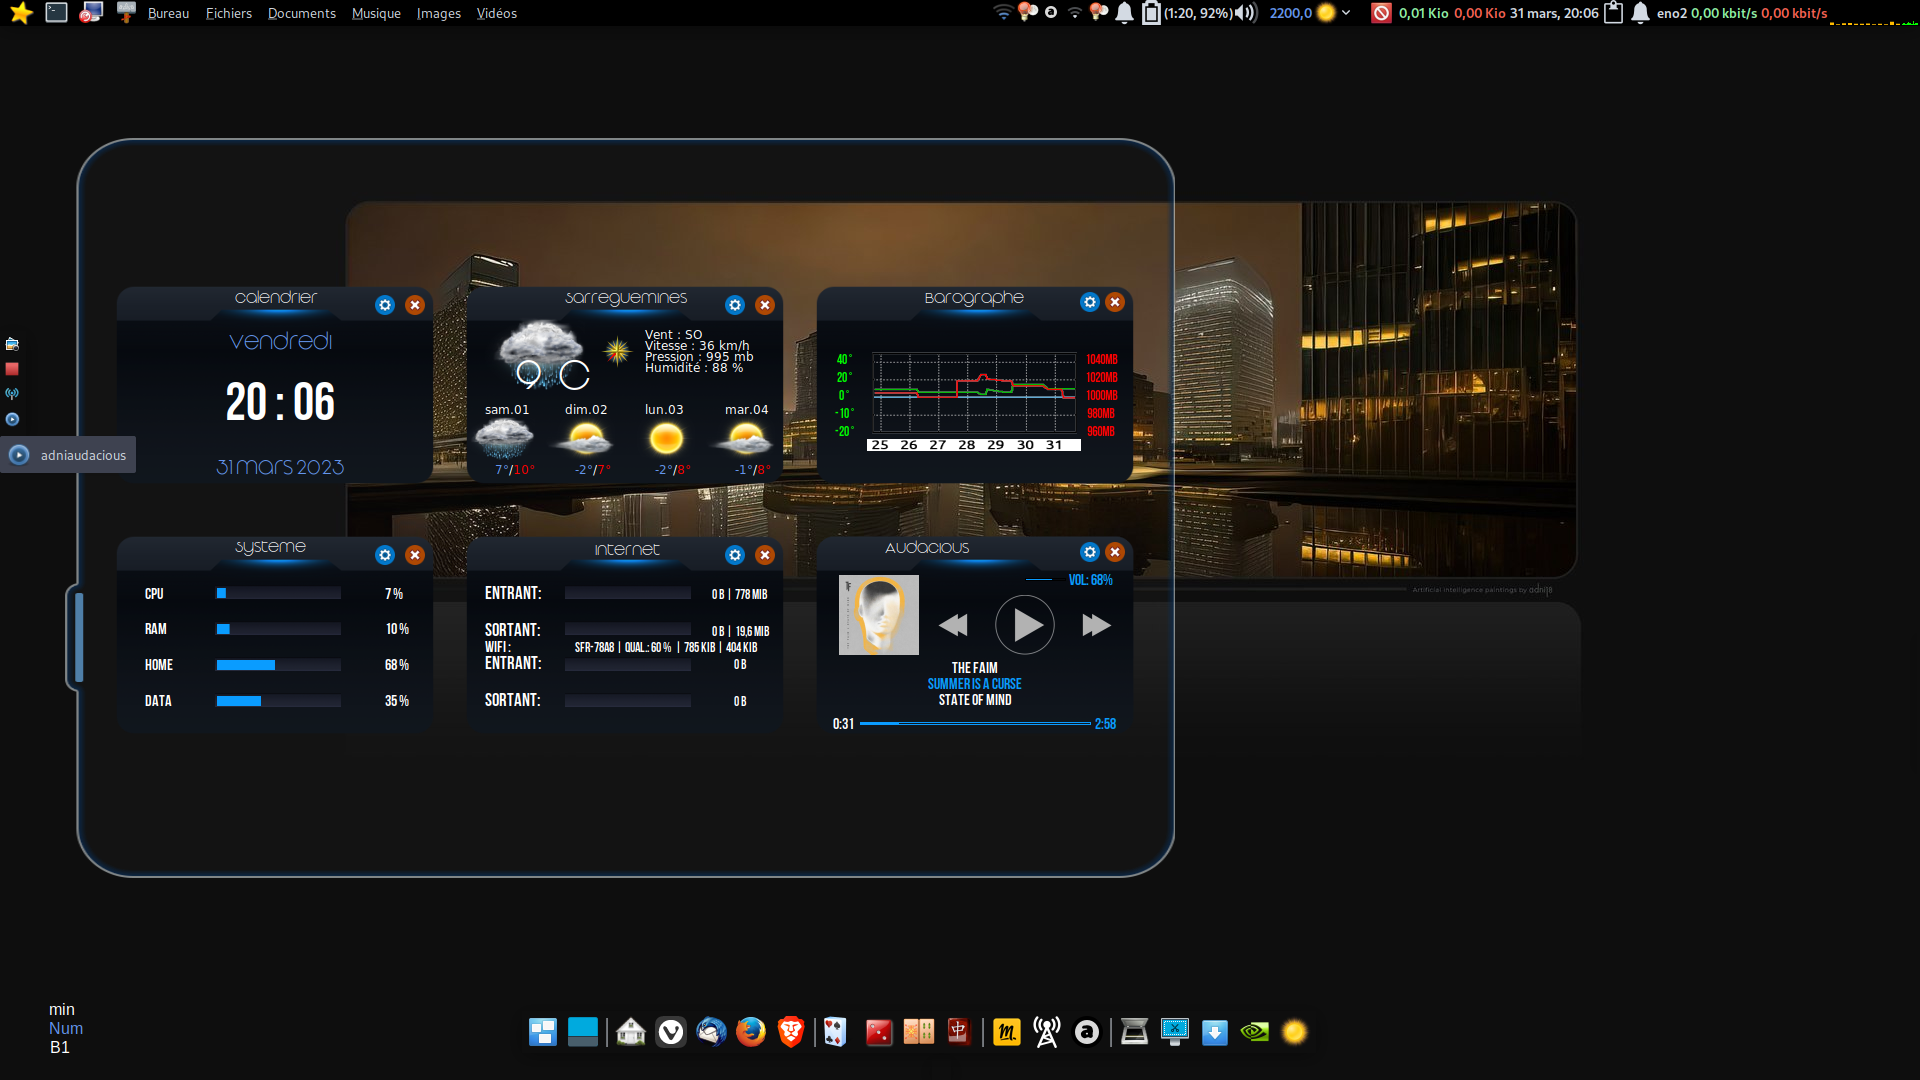
Task: Open the Documents menu in top panel
Action: [x=301, y=13]
